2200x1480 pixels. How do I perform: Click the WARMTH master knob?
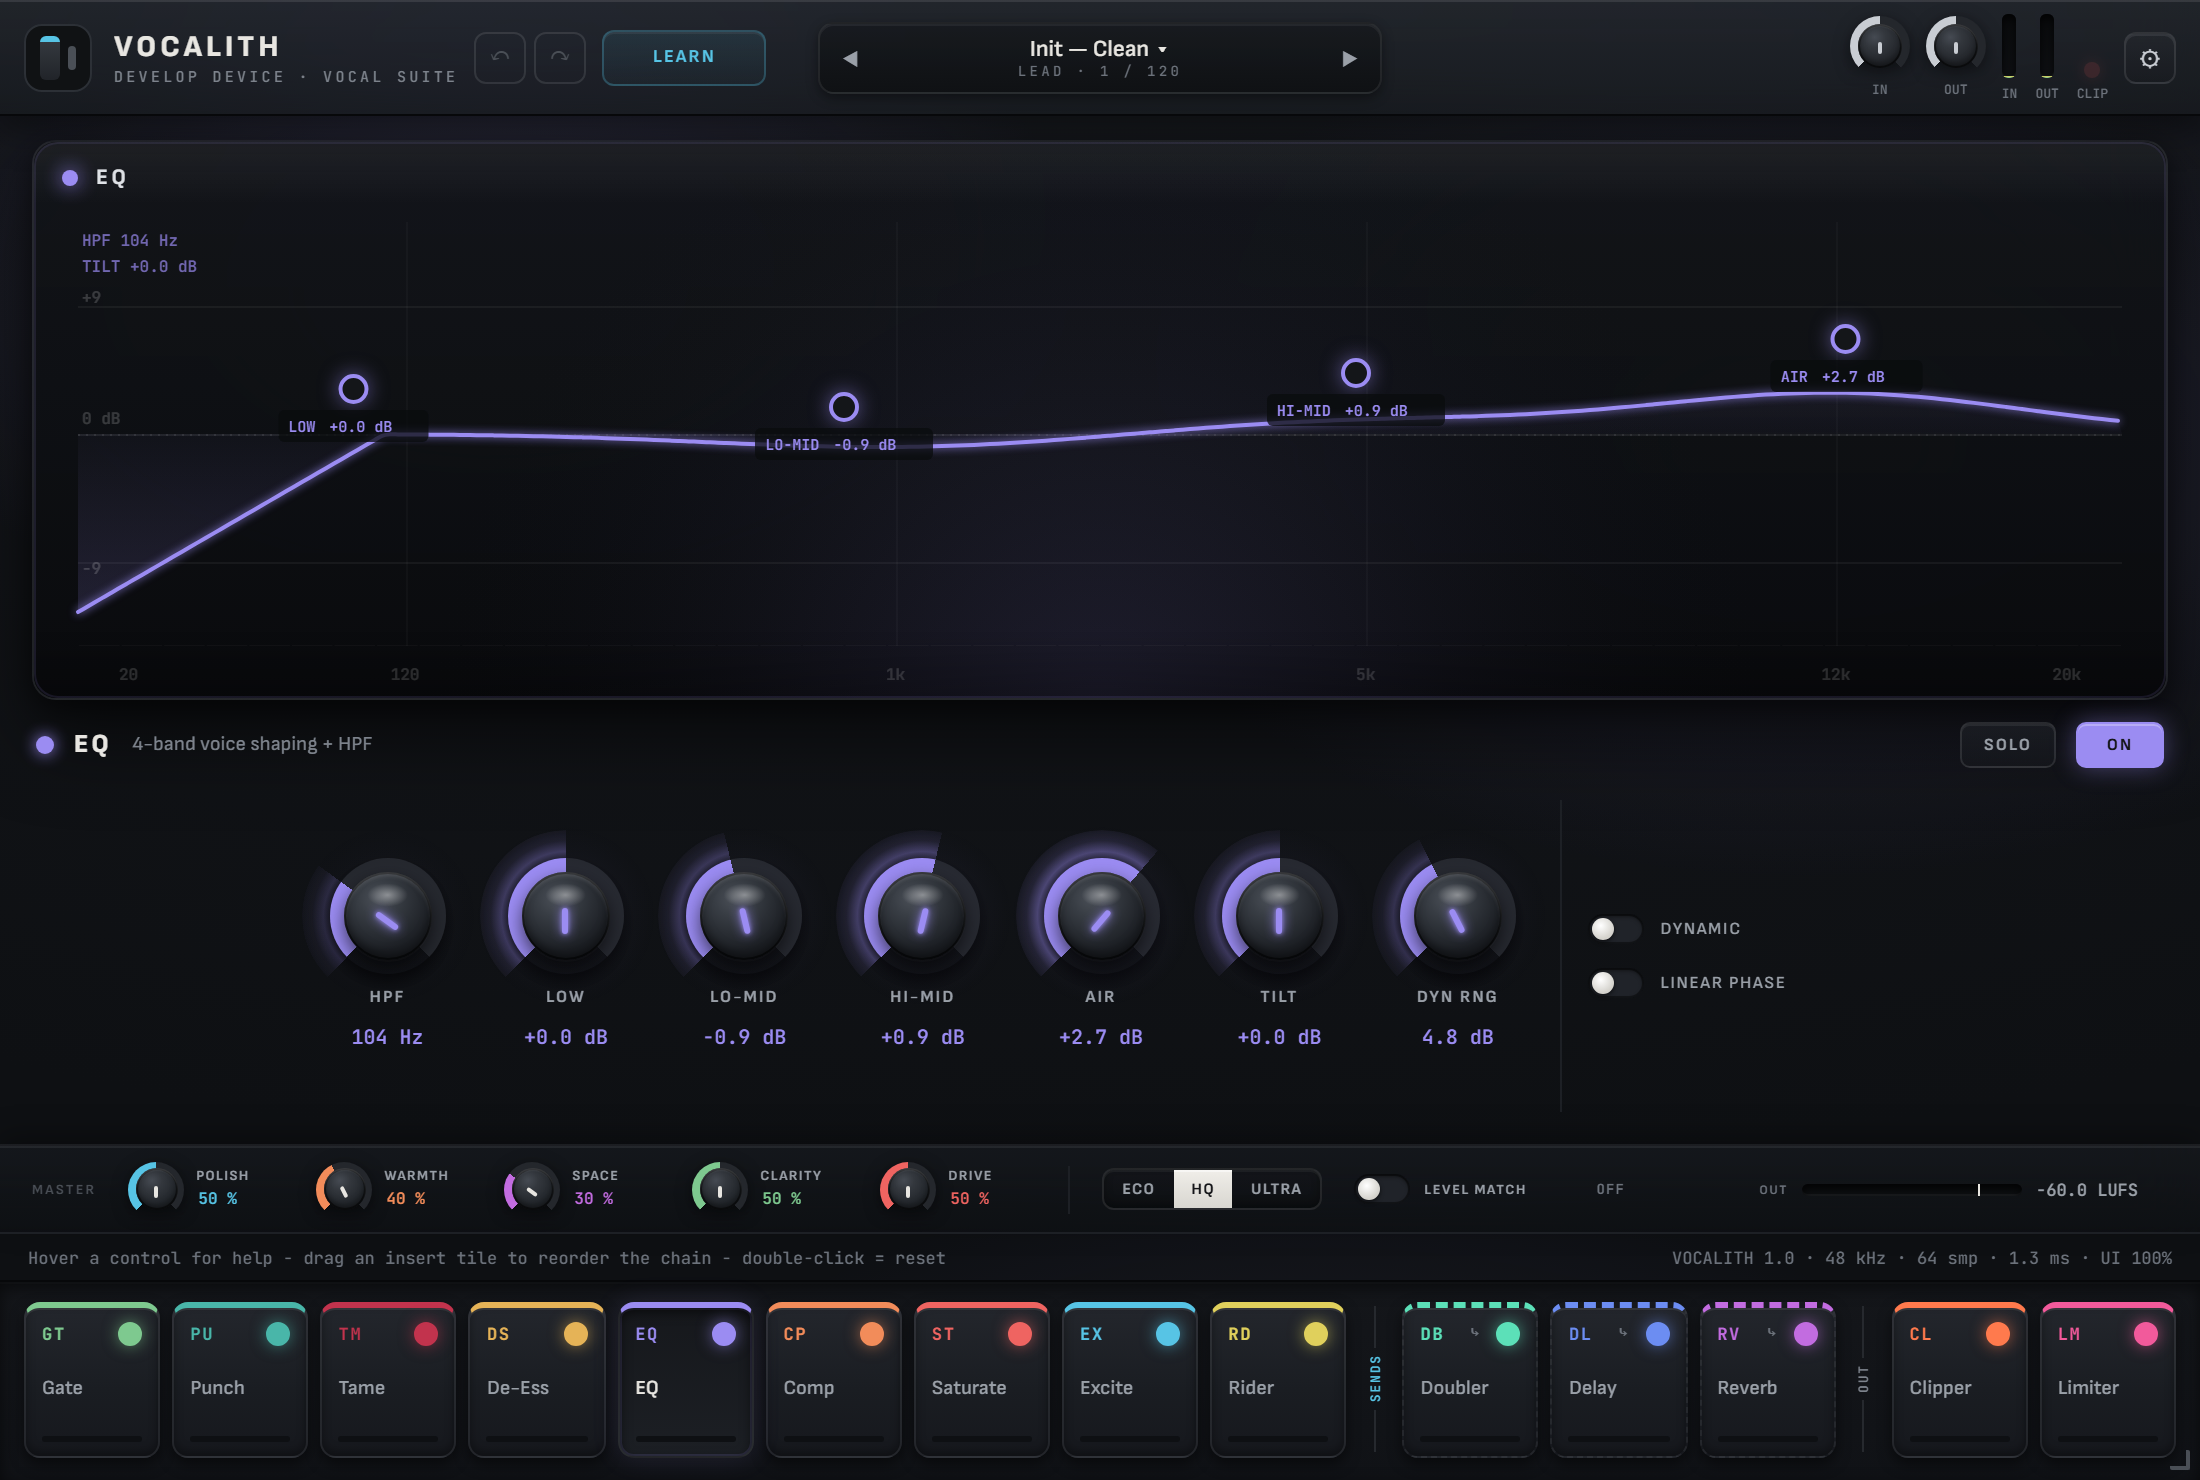click(x=343, y=1189)
